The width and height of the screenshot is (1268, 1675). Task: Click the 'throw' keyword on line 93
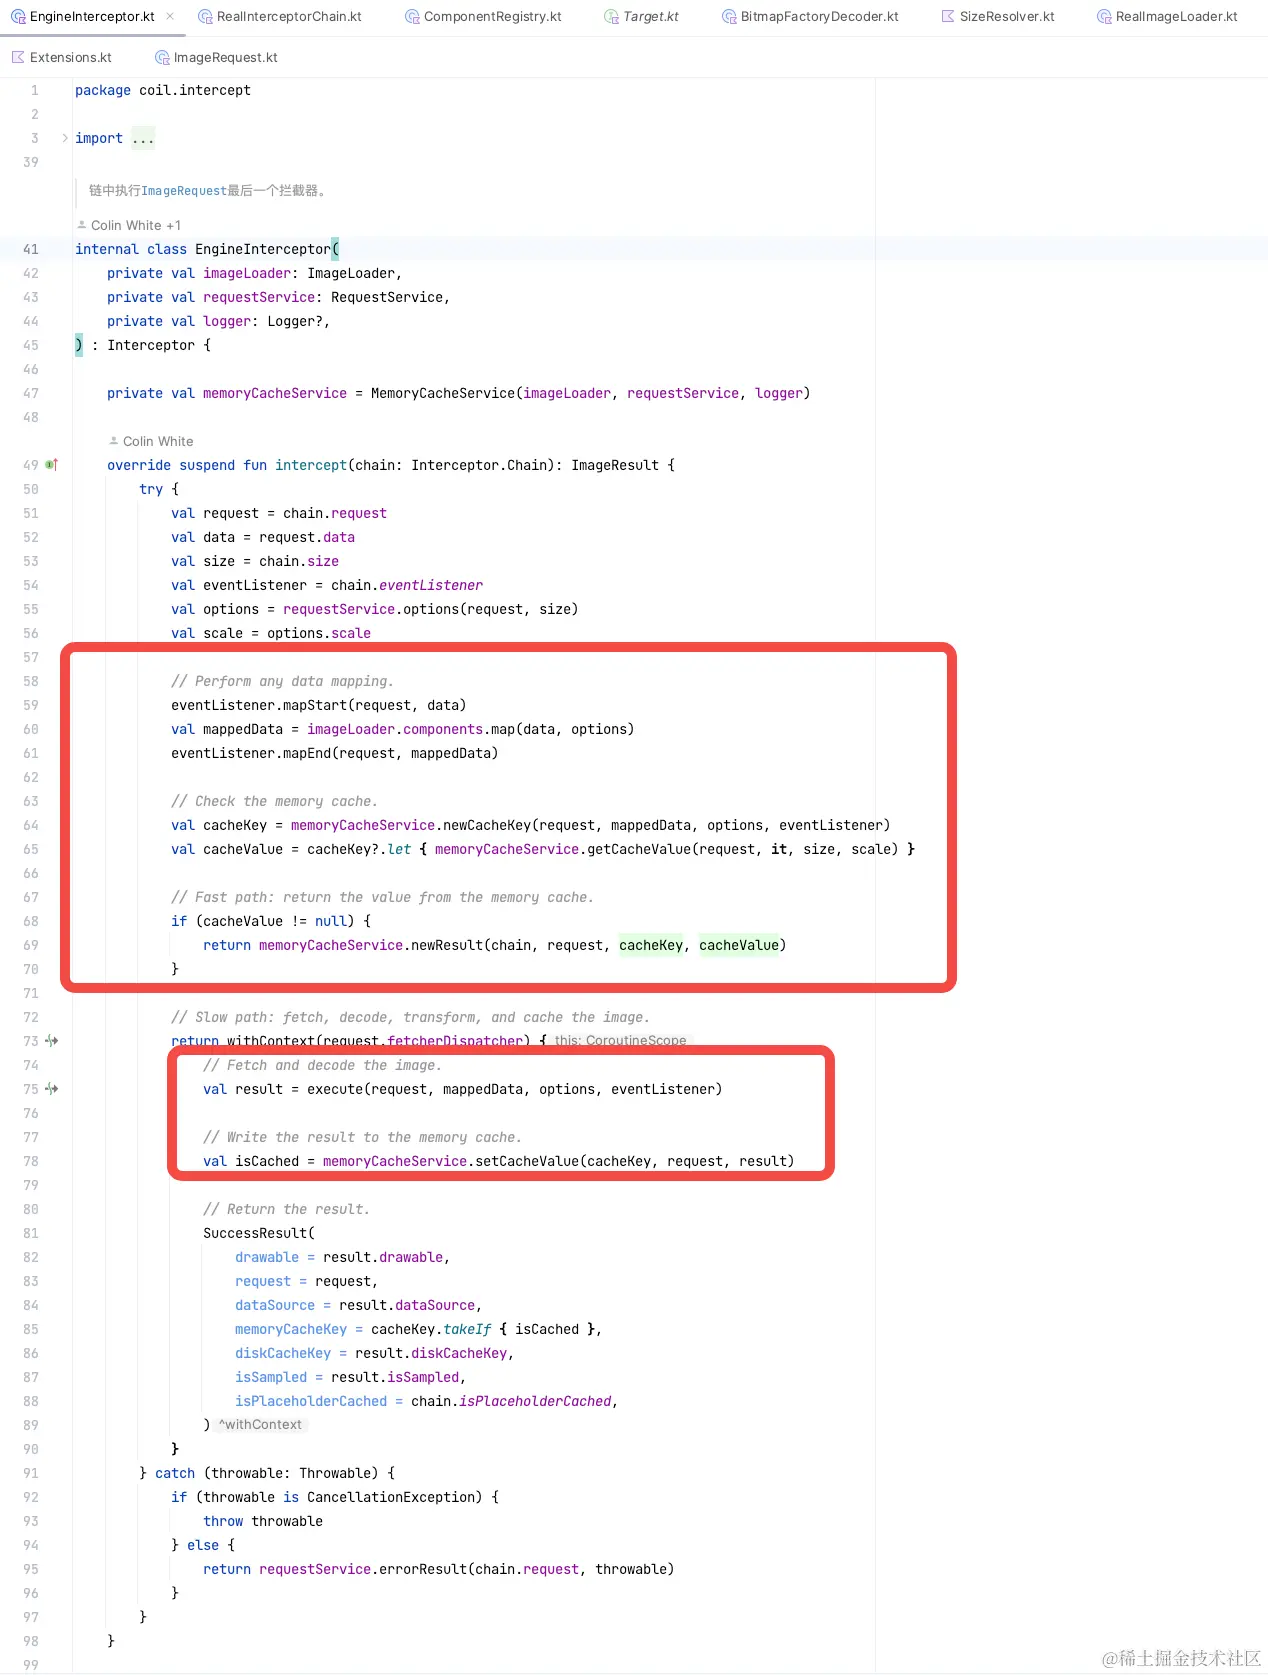tap(223, 1521)
